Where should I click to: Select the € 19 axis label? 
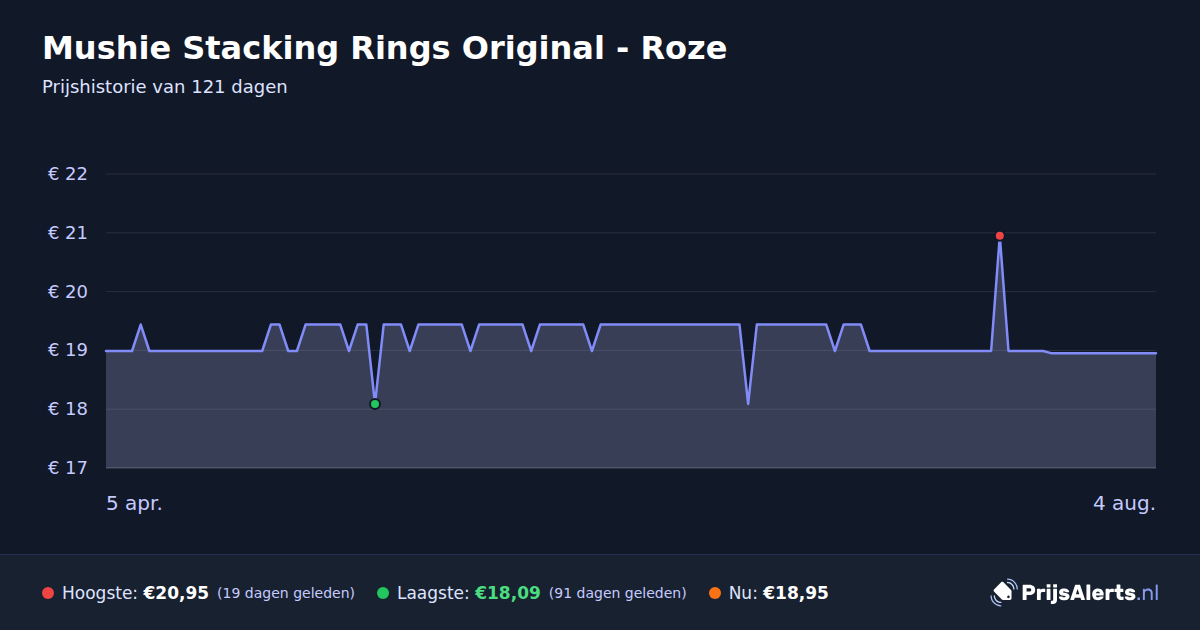coord(68,351)
